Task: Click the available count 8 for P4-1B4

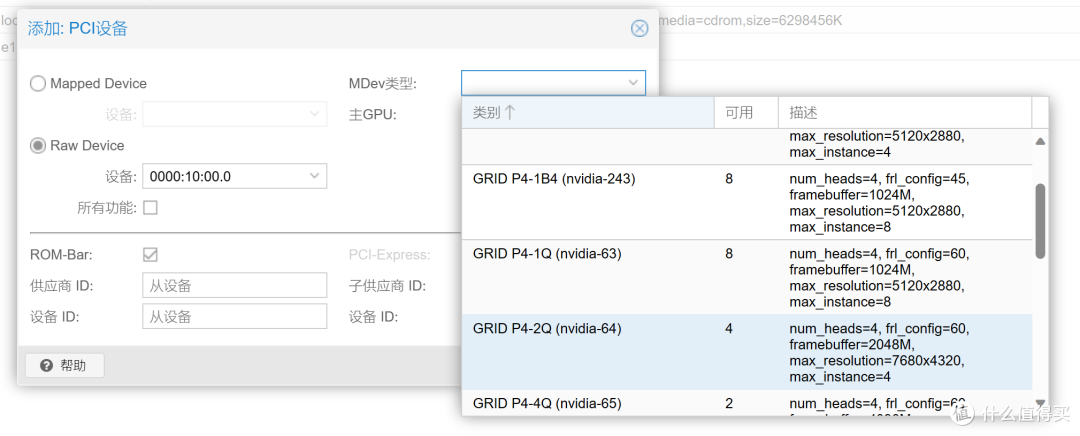Action: pos(729,179)
